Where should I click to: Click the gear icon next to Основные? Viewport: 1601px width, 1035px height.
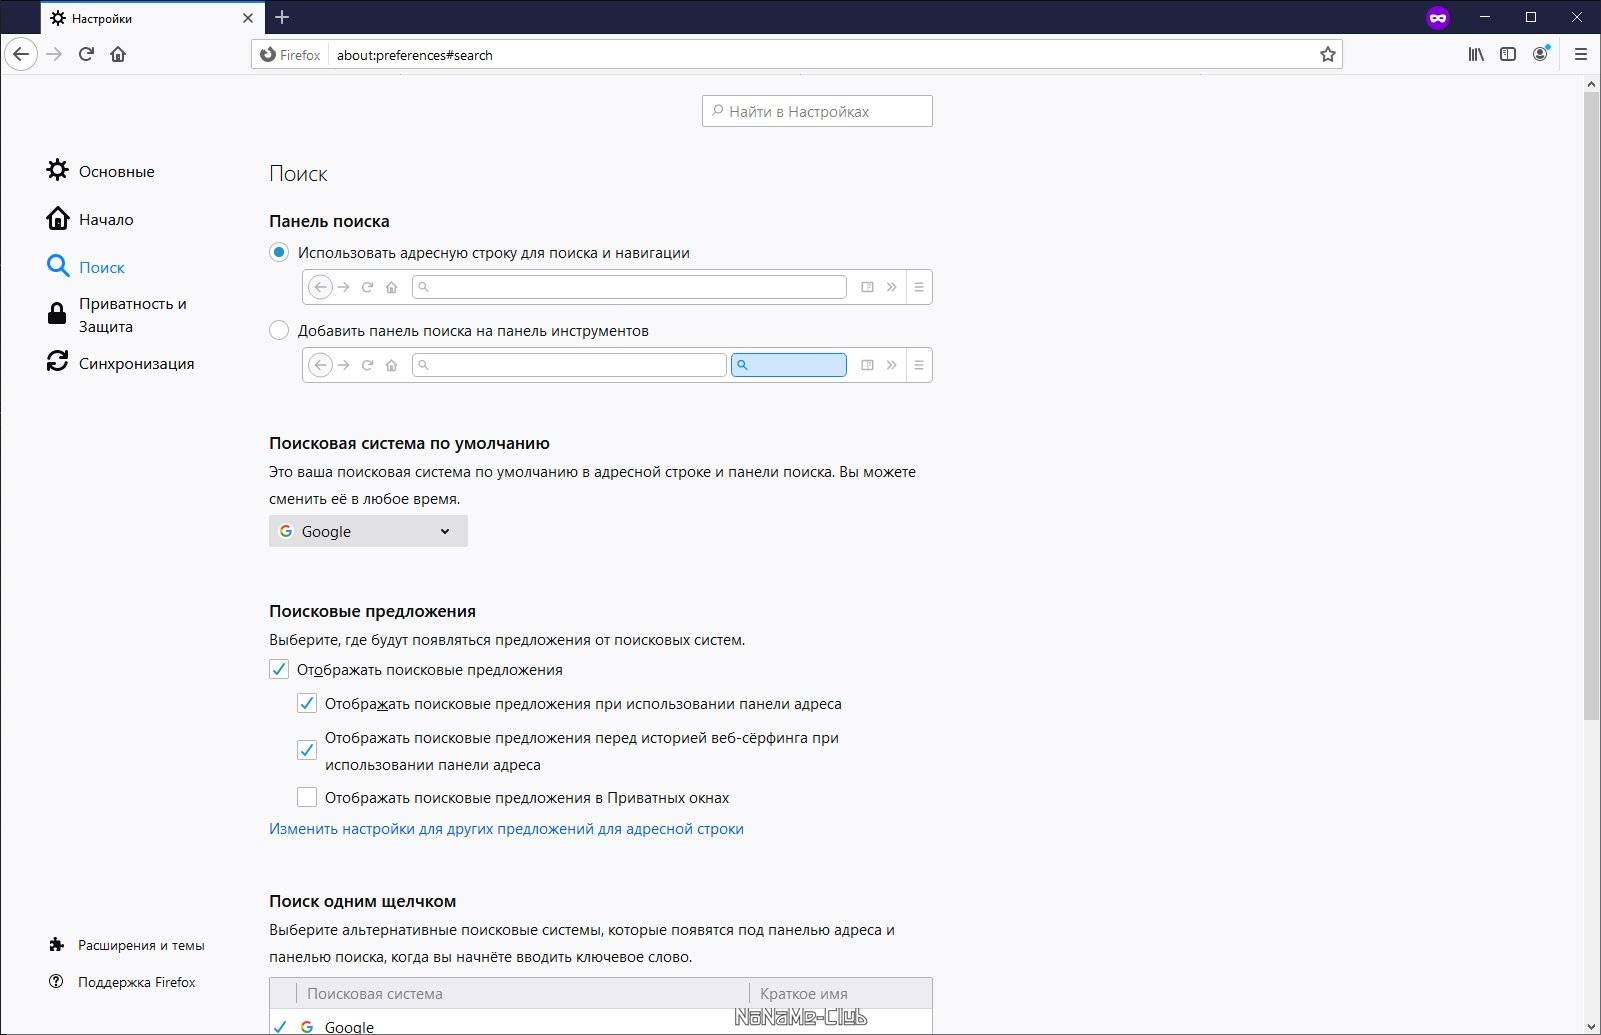[x=58, y=170]
